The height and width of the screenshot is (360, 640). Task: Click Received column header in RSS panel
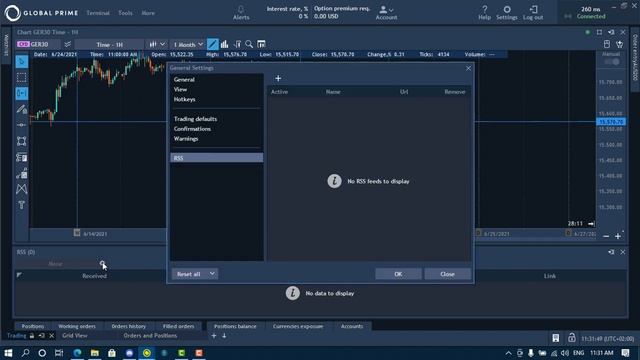coord(94,276)
